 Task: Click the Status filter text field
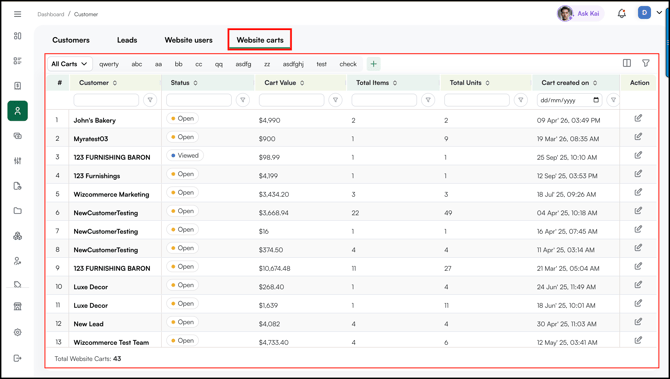[199, 100]
